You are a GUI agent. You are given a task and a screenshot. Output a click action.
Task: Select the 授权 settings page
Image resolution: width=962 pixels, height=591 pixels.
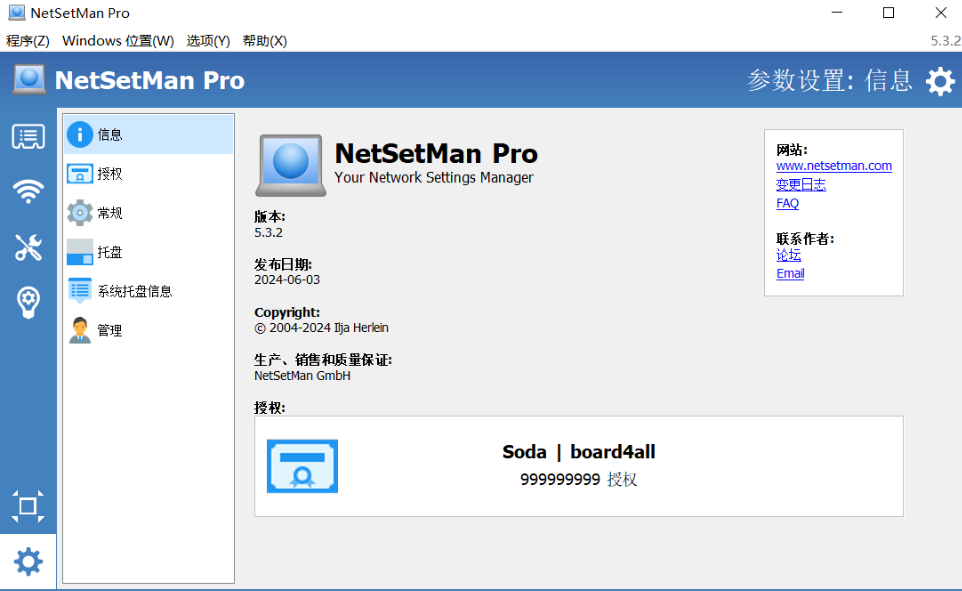pyautogui.click(x=148, y=174)
